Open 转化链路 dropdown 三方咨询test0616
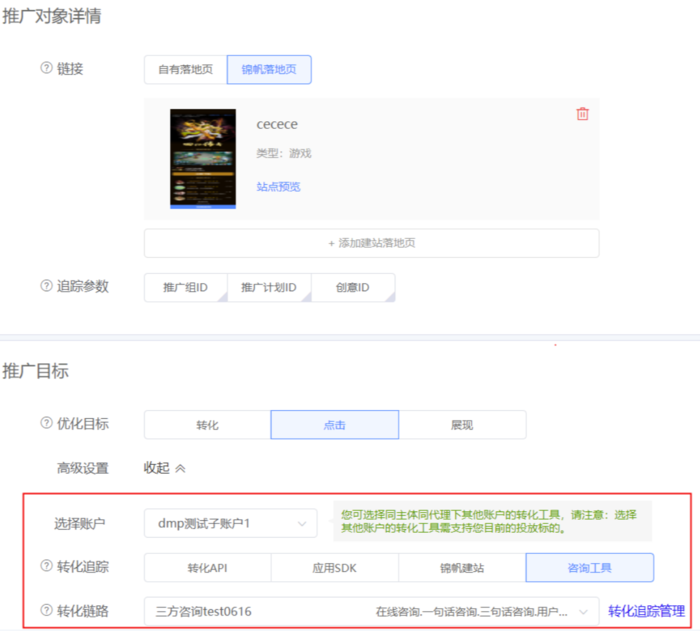700x631 pixels. point(371,610)
